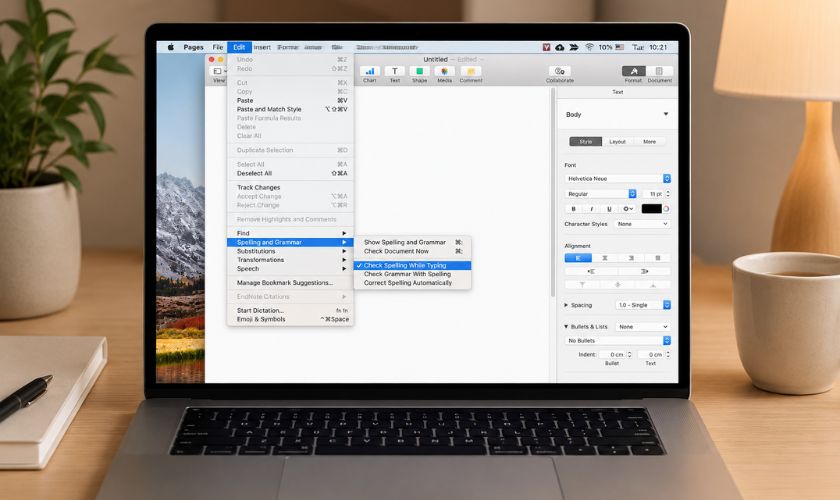The width and height of the screenshot is (840, 500).
Task: Open the Substitutions submenu
Action: (290, 251)
